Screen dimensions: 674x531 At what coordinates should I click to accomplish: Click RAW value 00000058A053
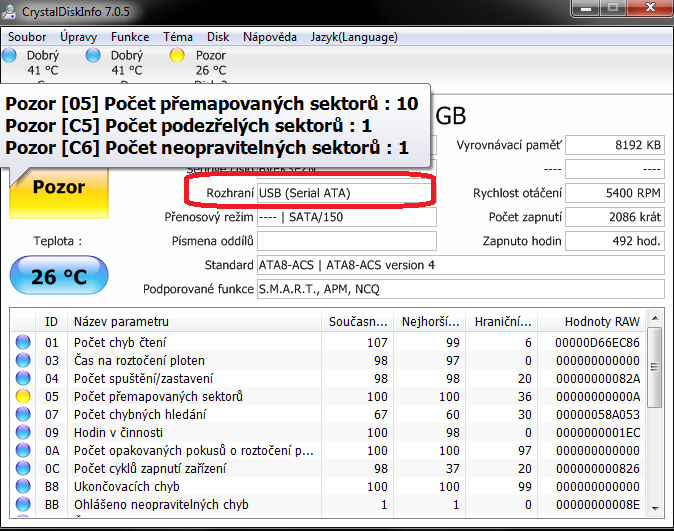(x=597, y=415)
